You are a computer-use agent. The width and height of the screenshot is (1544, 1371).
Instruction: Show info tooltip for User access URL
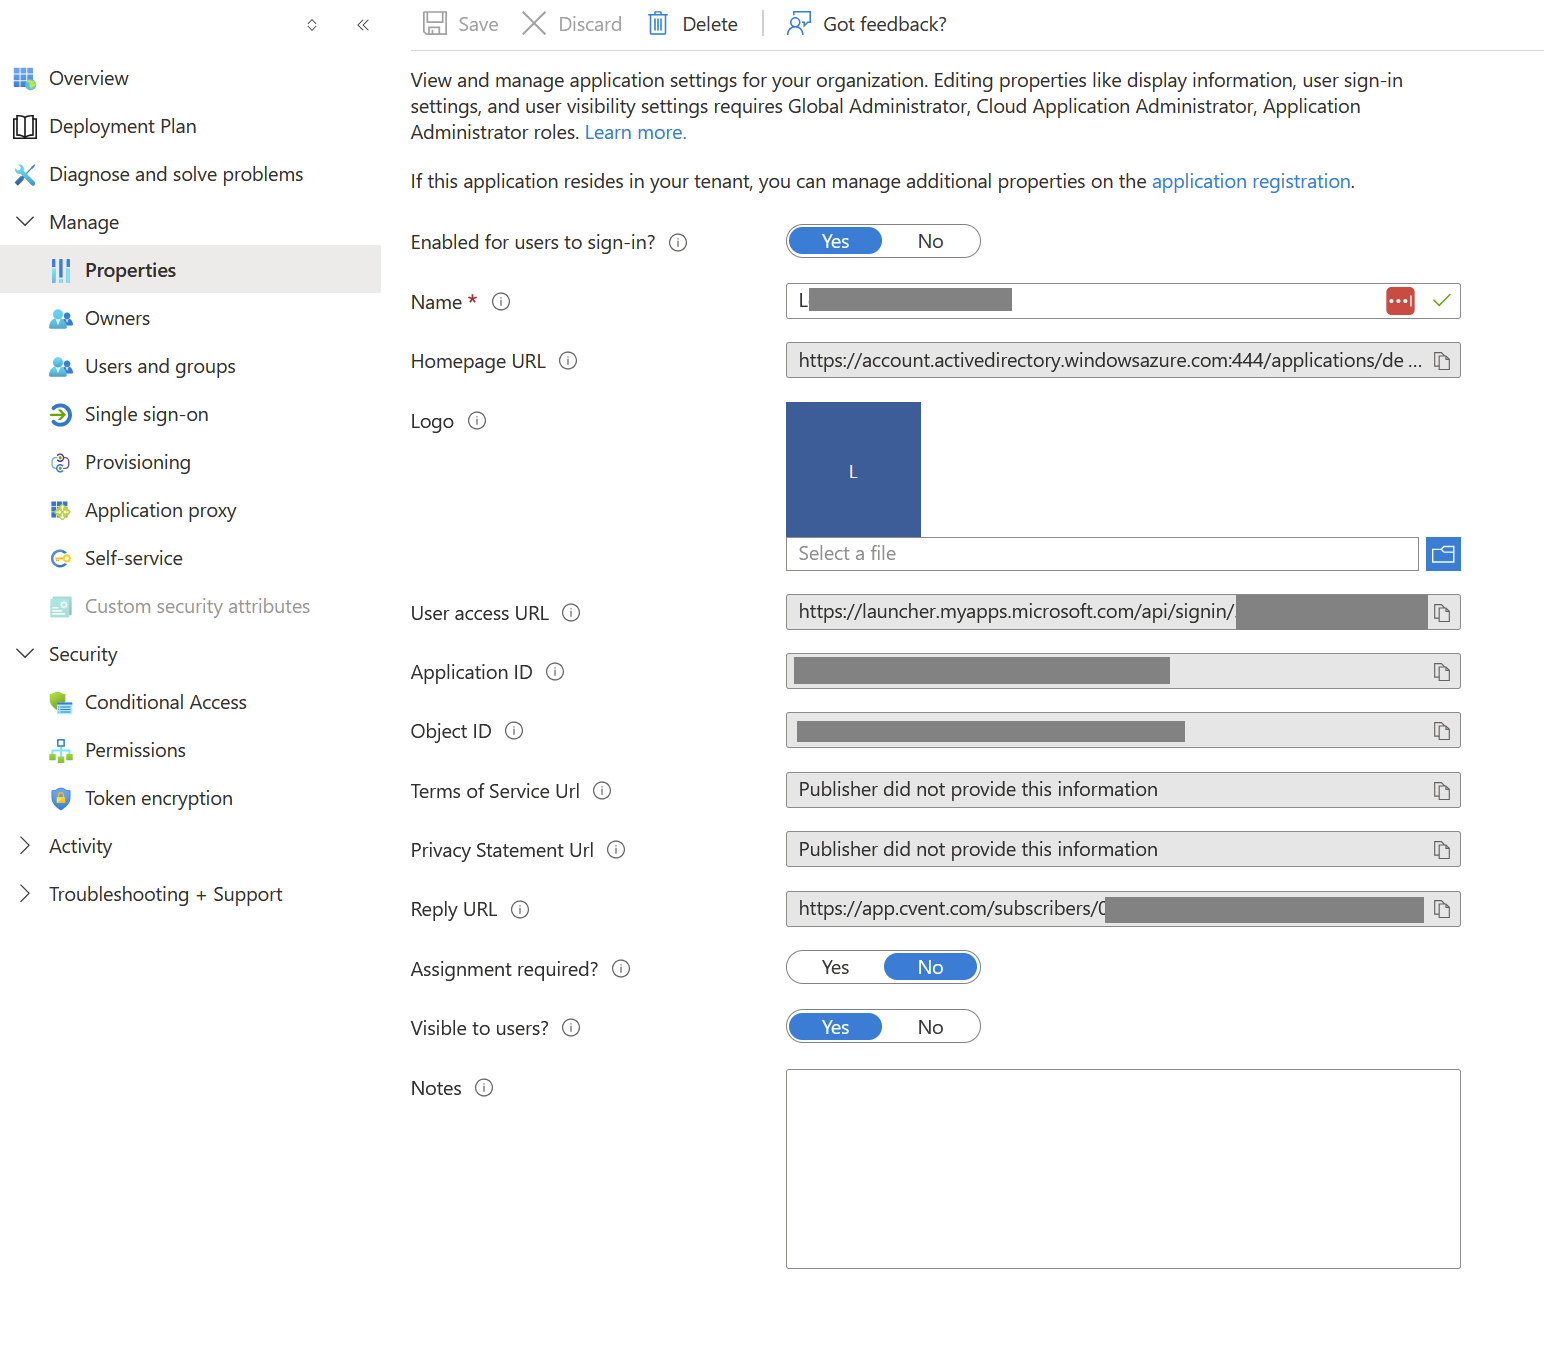tap(571, 613)
